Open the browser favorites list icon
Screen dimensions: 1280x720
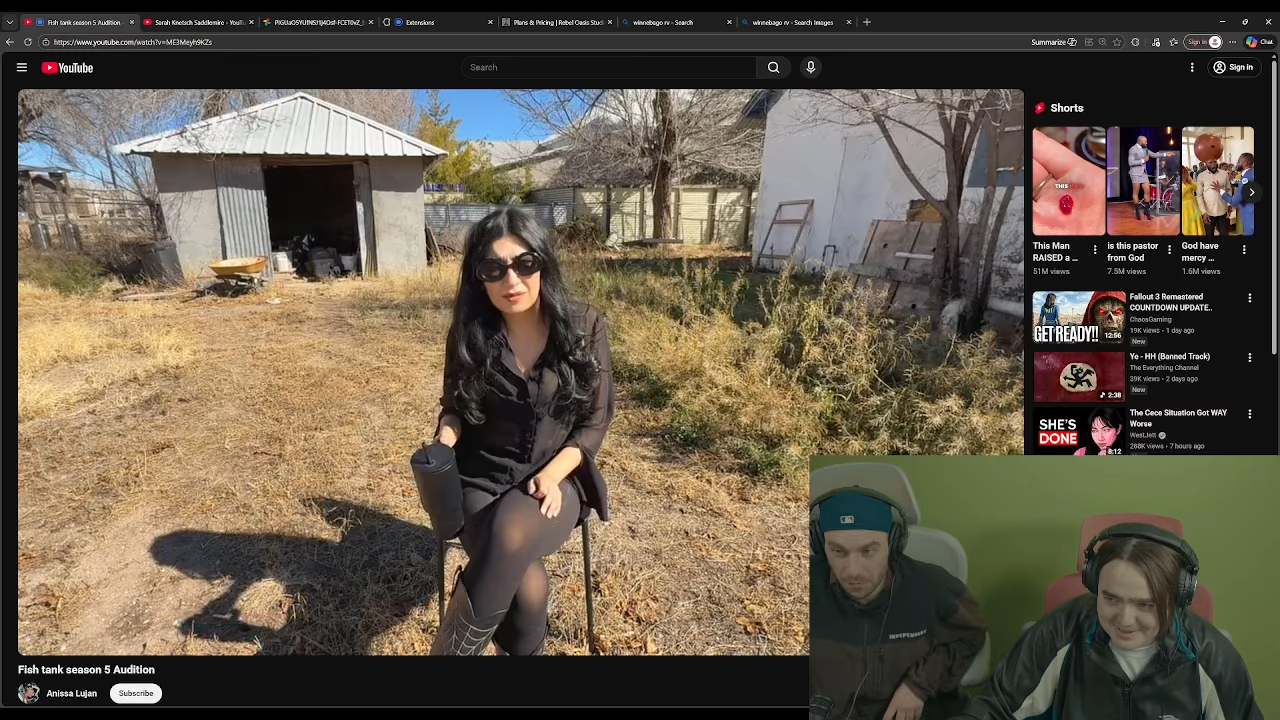click(1173, 42)
